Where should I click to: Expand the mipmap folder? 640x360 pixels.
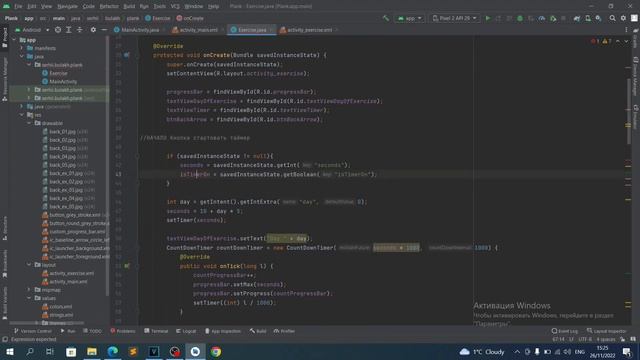pos(29,290)
